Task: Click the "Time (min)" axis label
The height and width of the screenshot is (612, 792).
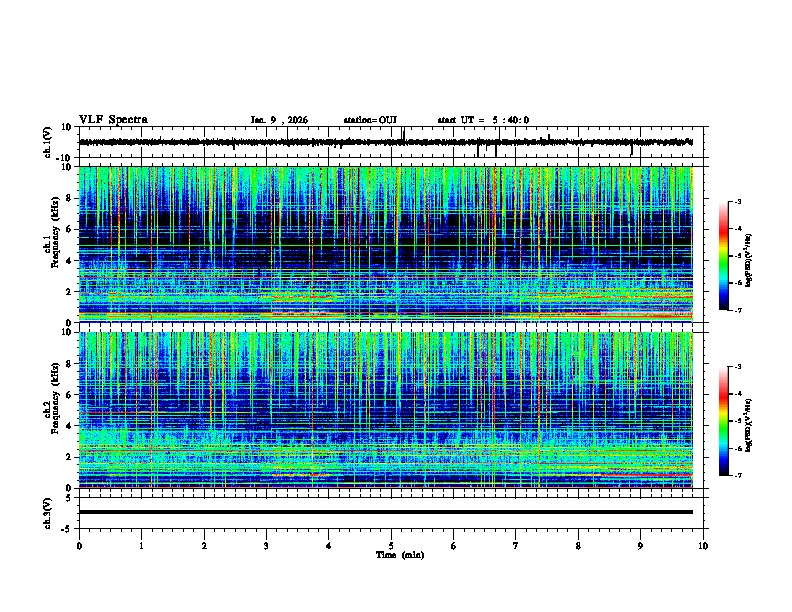Action: pyautogui.click(x=400, y=555)
